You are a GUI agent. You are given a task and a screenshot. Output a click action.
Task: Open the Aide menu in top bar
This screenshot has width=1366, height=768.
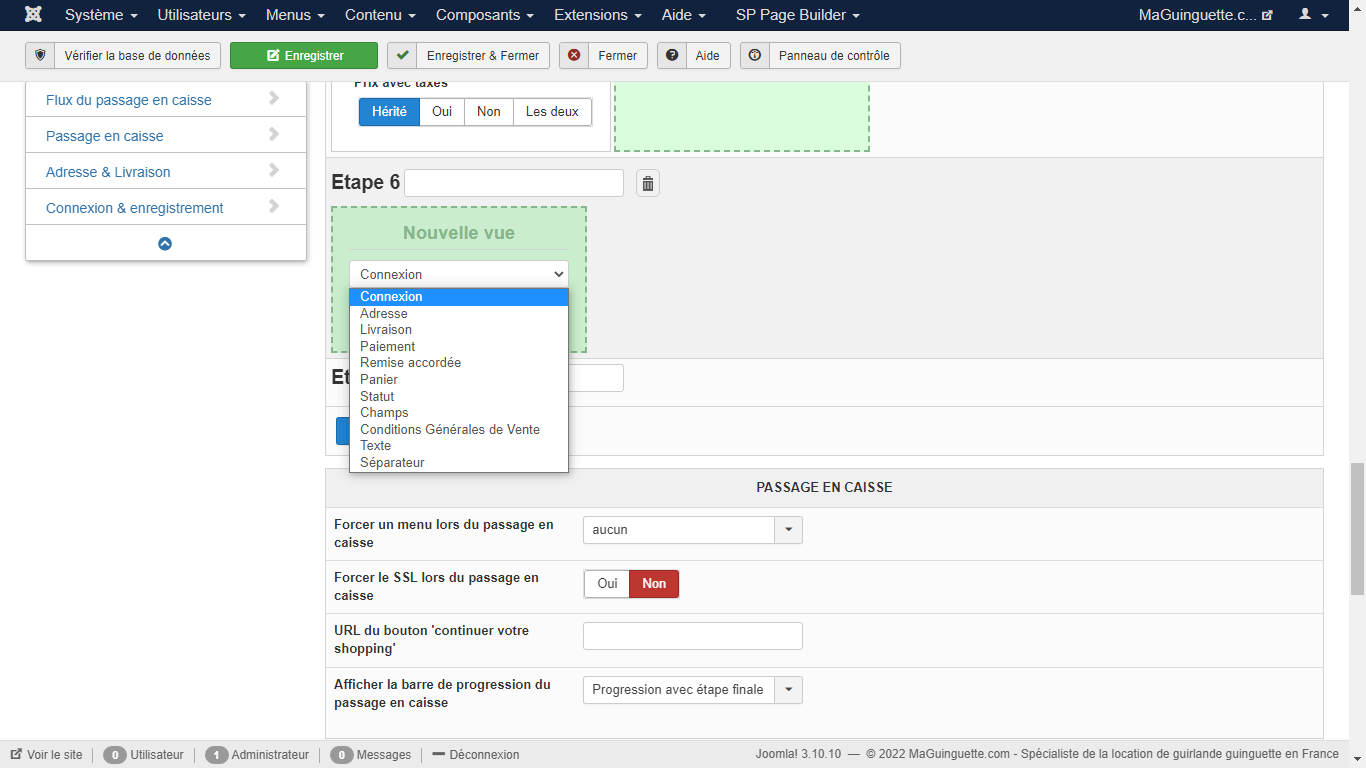point(684,15)
